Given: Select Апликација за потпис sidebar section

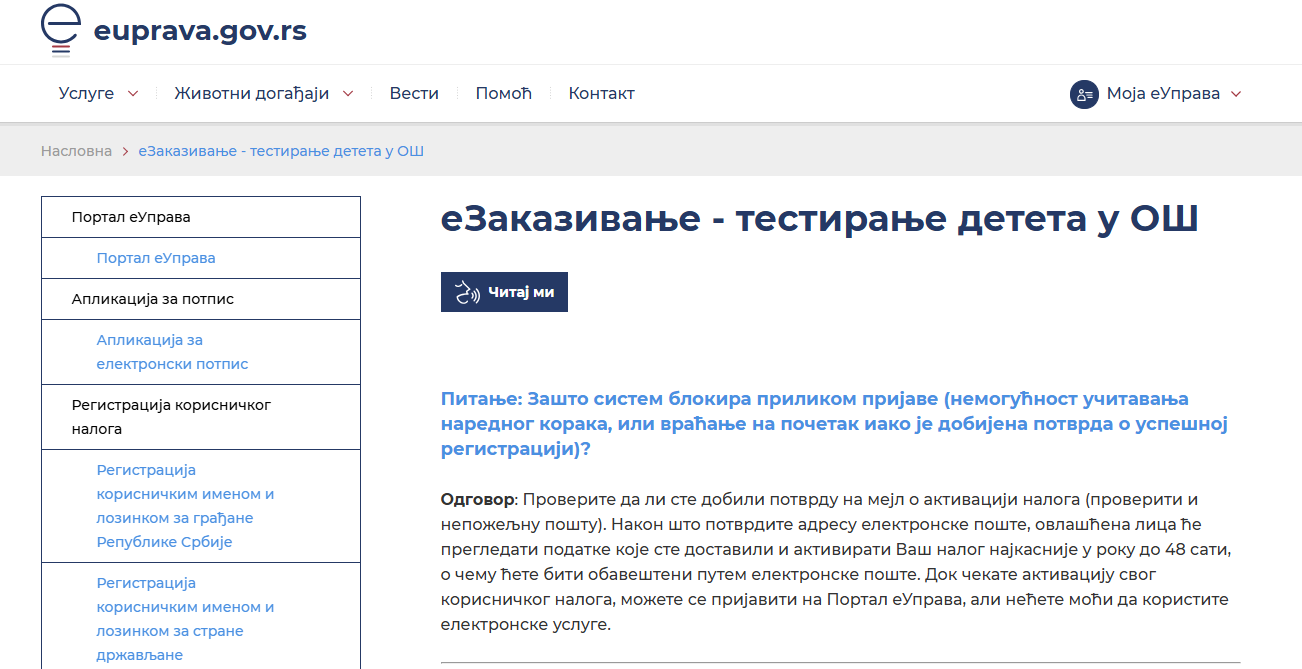Looking at the screenshot, I should coord(153,299).
